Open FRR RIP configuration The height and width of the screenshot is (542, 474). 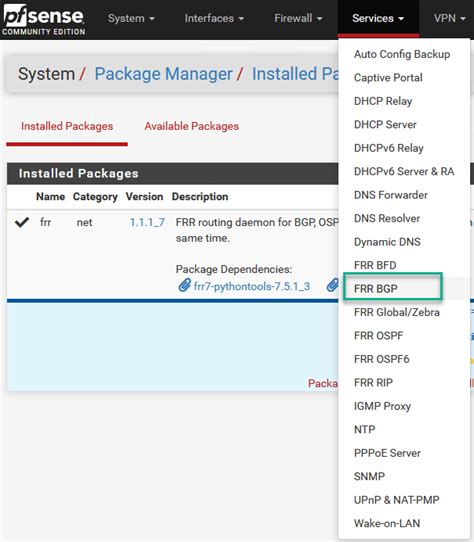tap(373, 383)
